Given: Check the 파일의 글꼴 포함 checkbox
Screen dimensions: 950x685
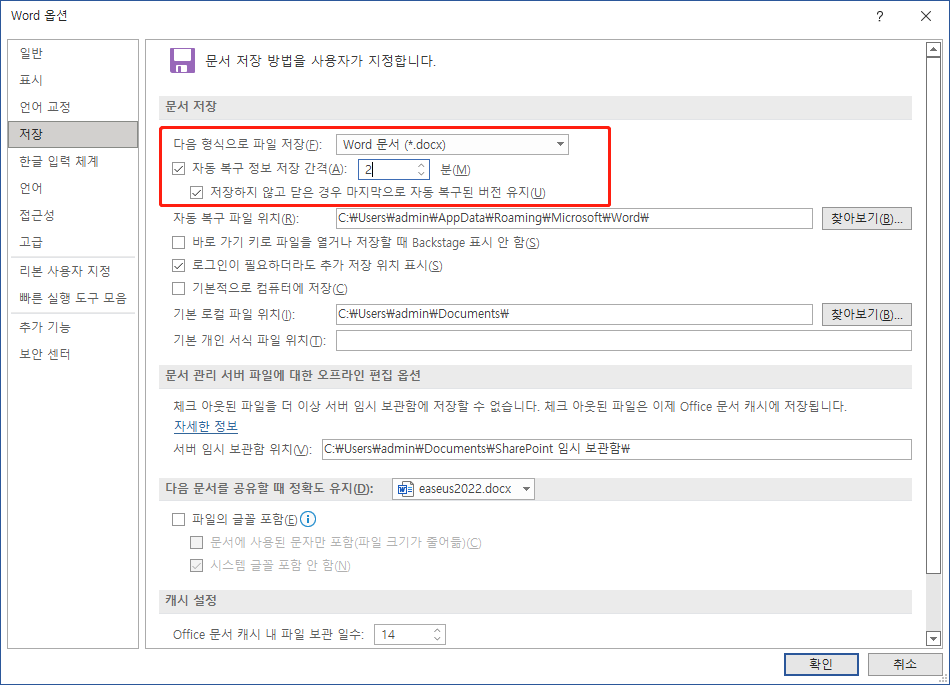Looking at the screenshot, I should (177, 519).
